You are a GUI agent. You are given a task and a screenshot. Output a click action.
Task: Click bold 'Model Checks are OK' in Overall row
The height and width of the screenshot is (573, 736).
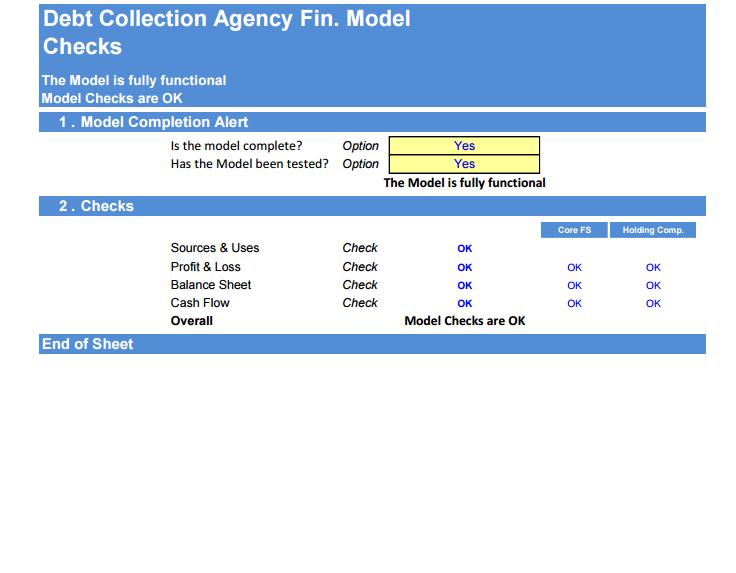coord(465,321)
